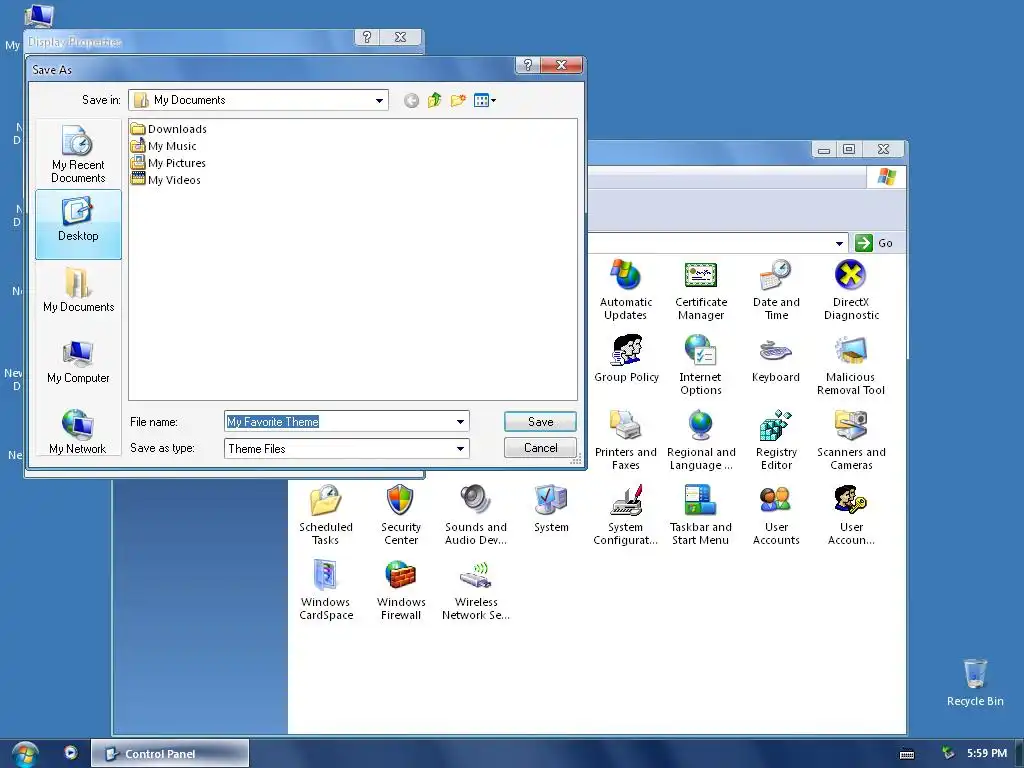Click the Go button in Control Panel

click(x=874, y=243)
